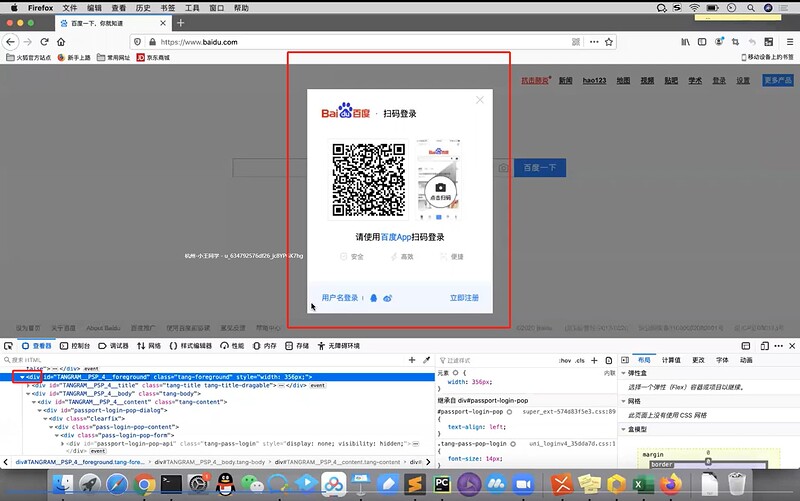
Task: Open the Inspector (查看器) panel
Action: tap(36, 346)
